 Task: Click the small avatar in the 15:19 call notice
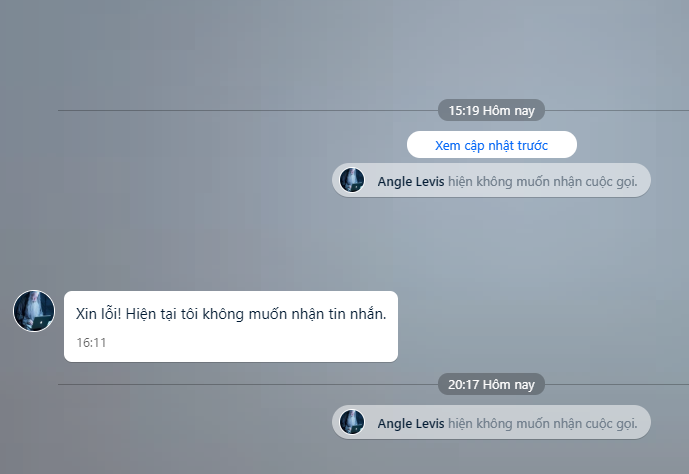click(x=352, y=180)
